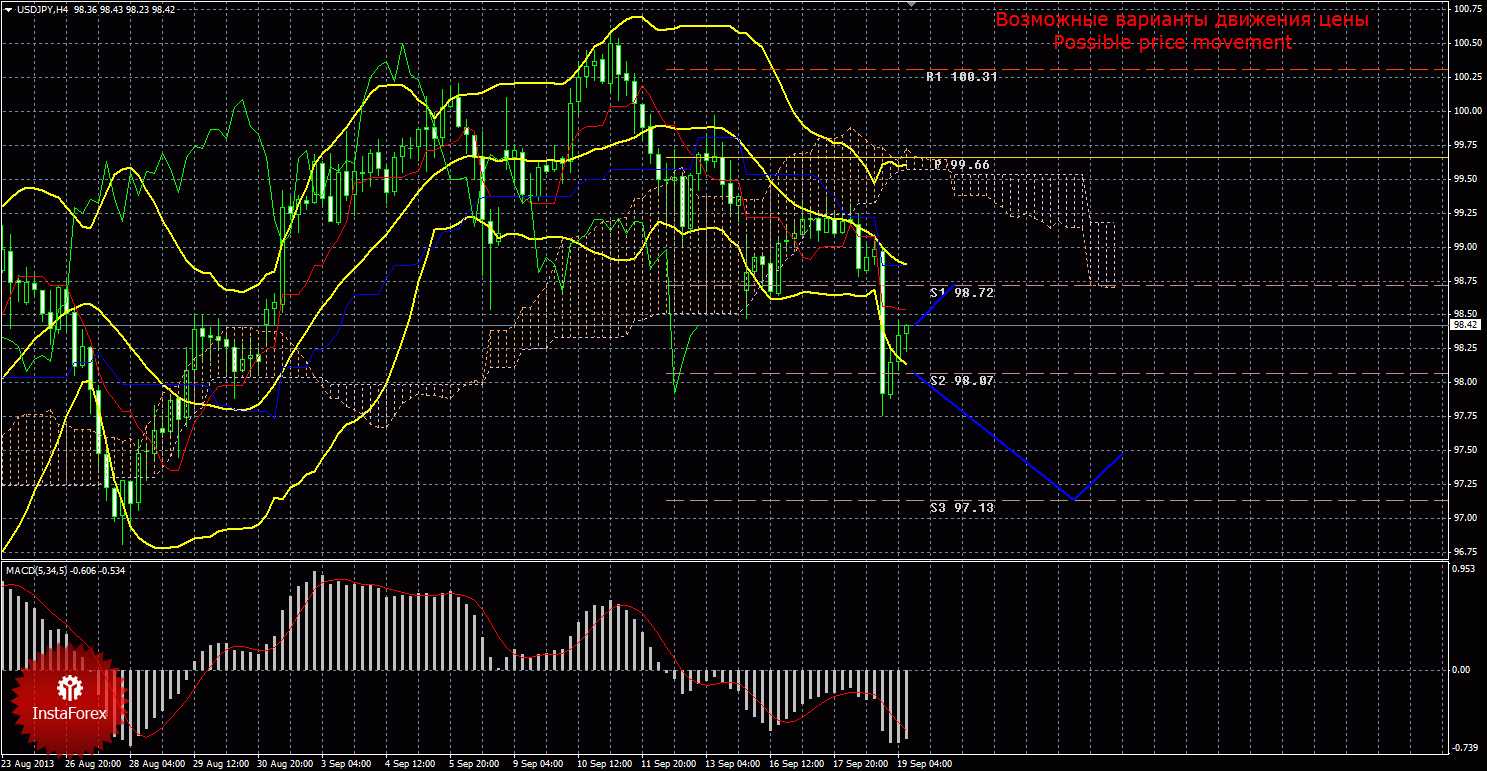Click the 98.75 price scale value
1487x771 pixels.
1465,280
